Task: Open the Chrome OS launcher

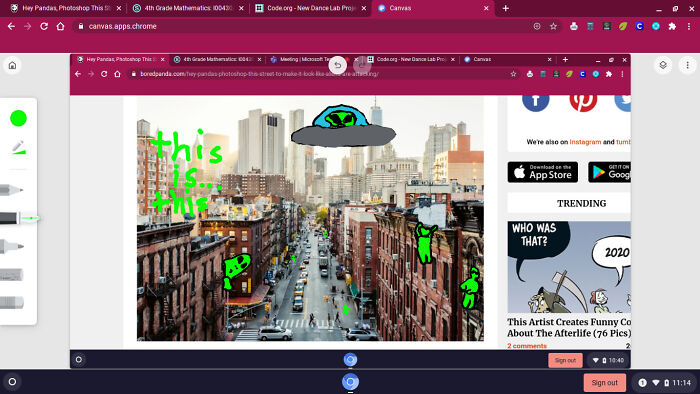Action: (x=12, y=382)
